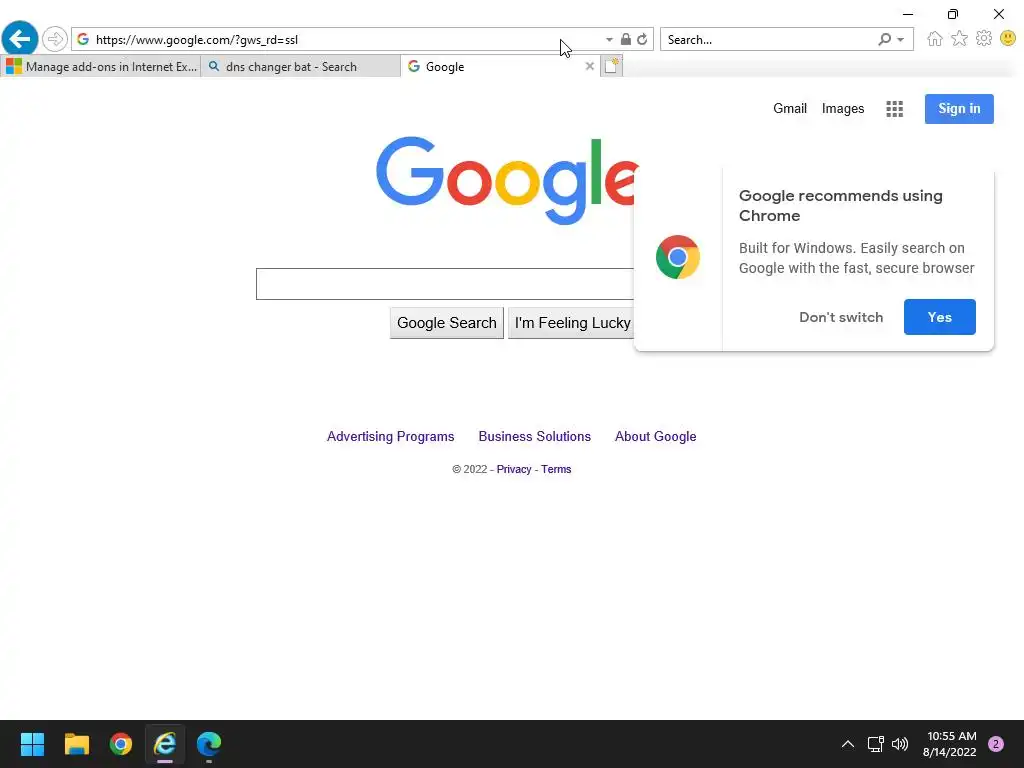Click the volume speaker tray icon
1024x768 pixels.
pos(900,744)
